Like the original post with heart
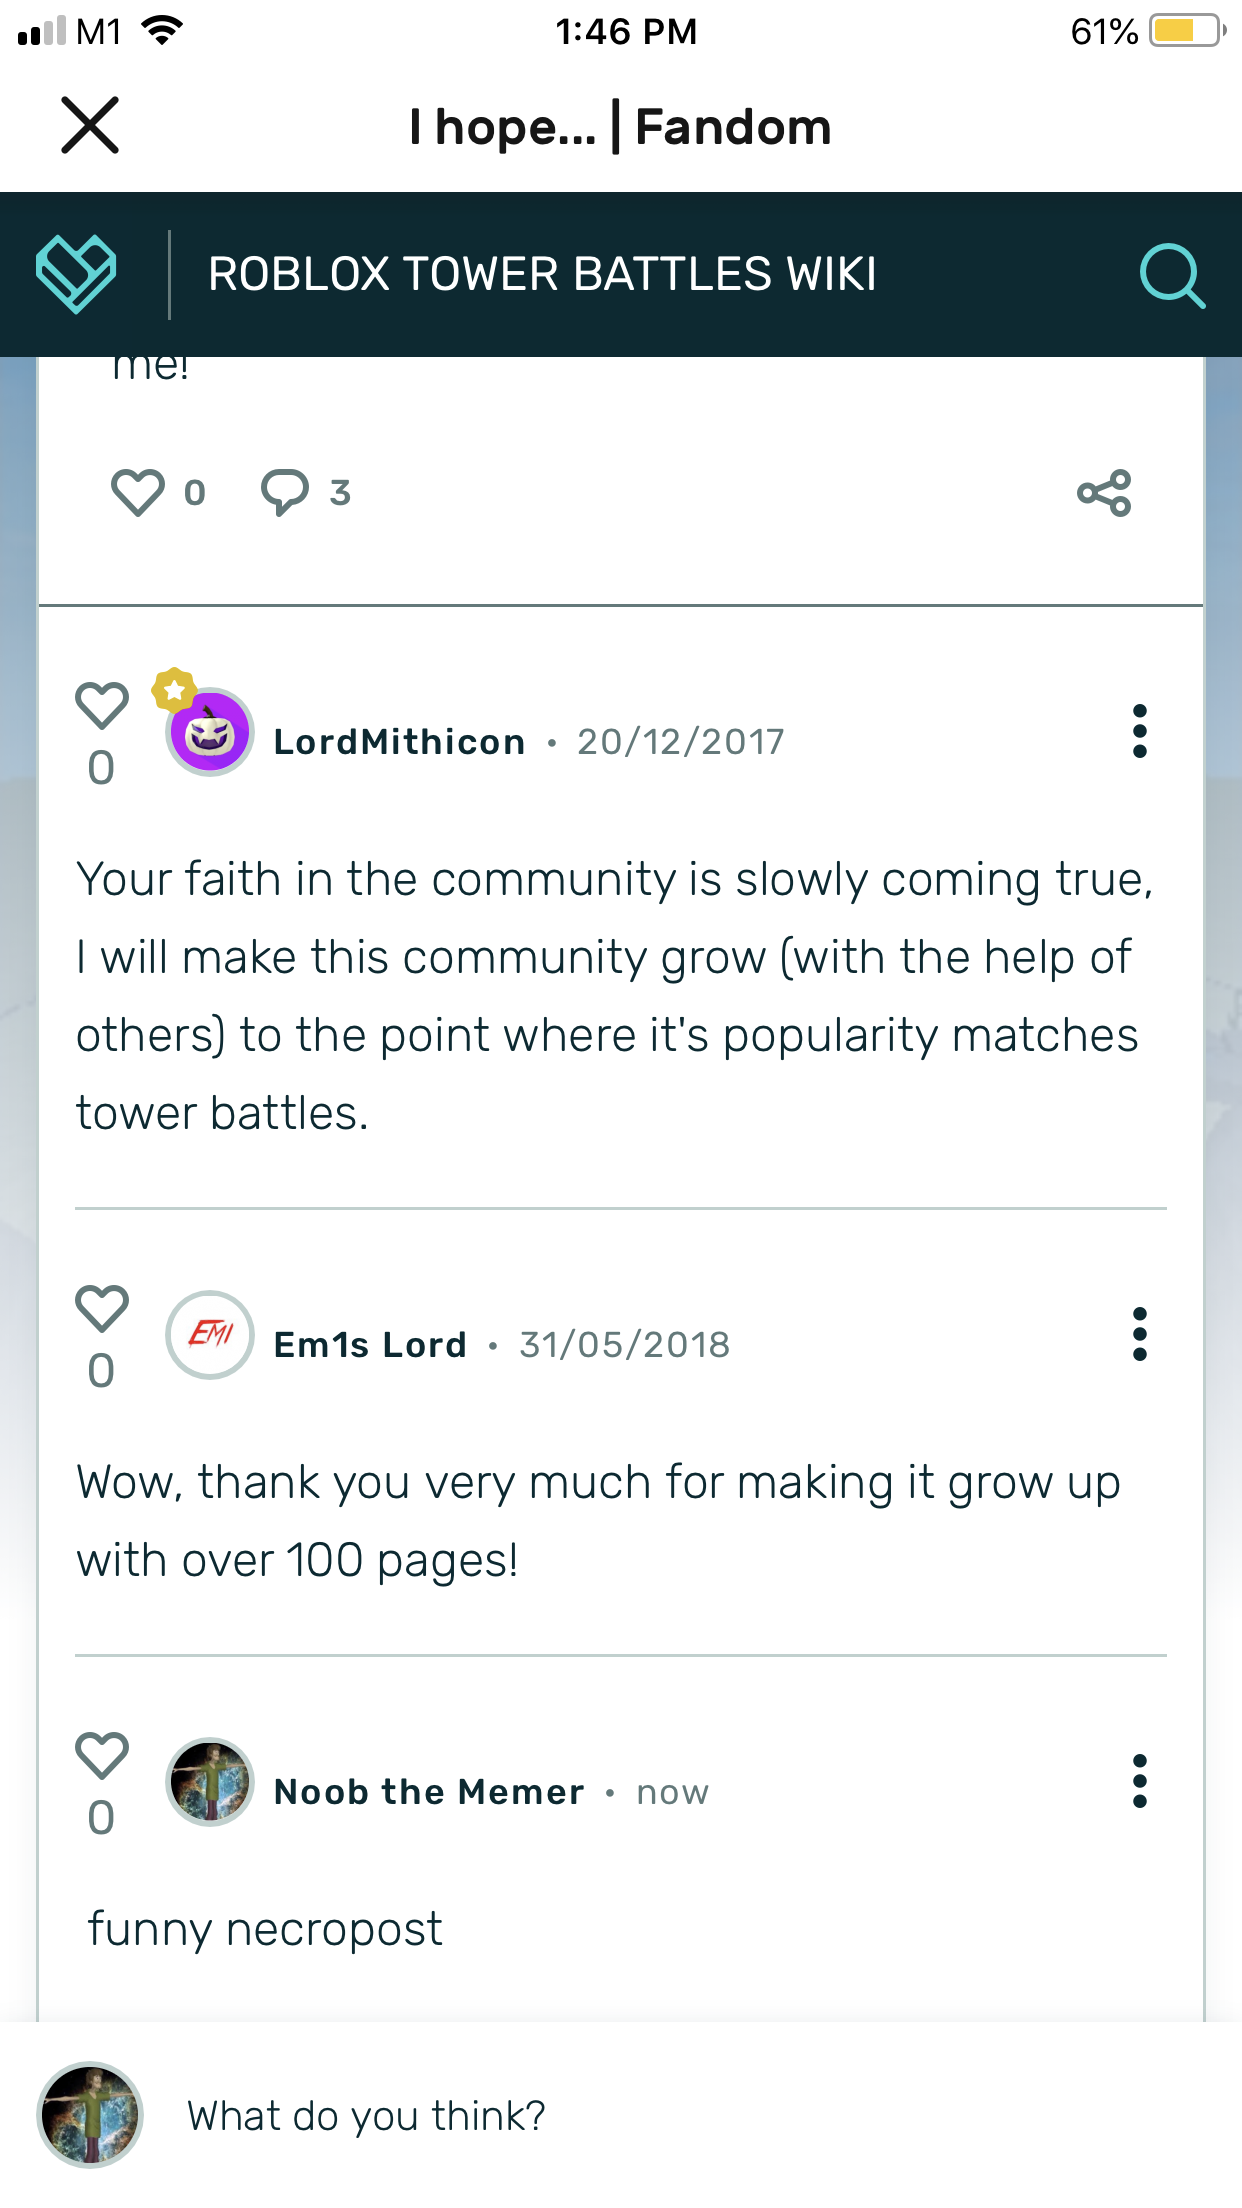 click(138, 492)
